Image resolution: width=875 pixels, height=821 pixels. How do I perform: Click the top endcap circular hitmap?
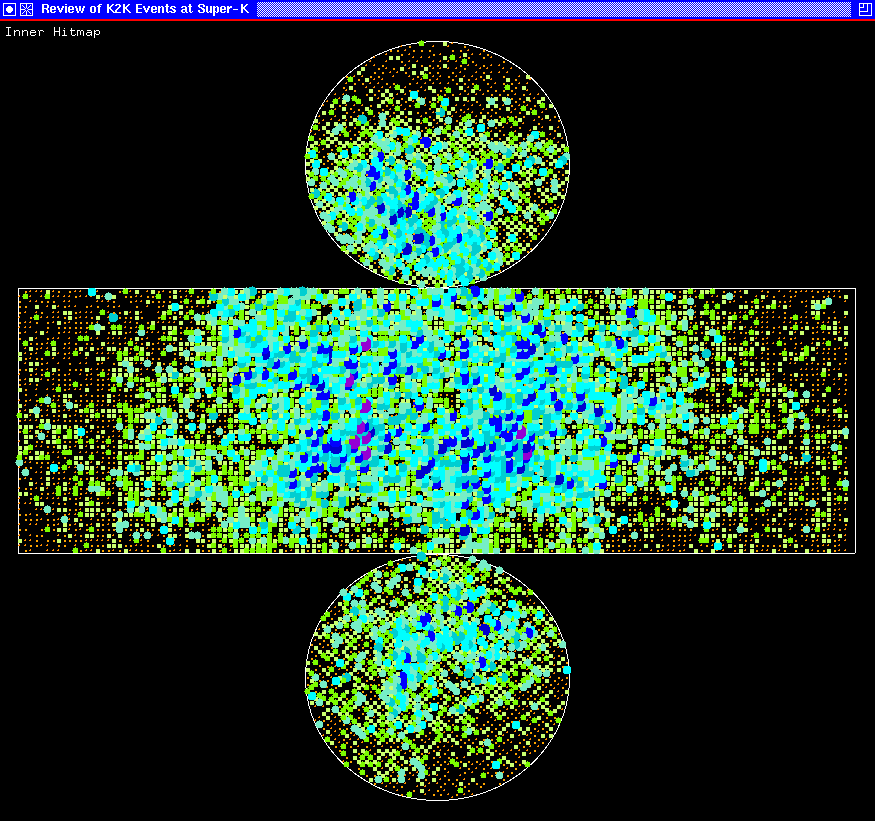pyautogui.click(x=438, y=164)
